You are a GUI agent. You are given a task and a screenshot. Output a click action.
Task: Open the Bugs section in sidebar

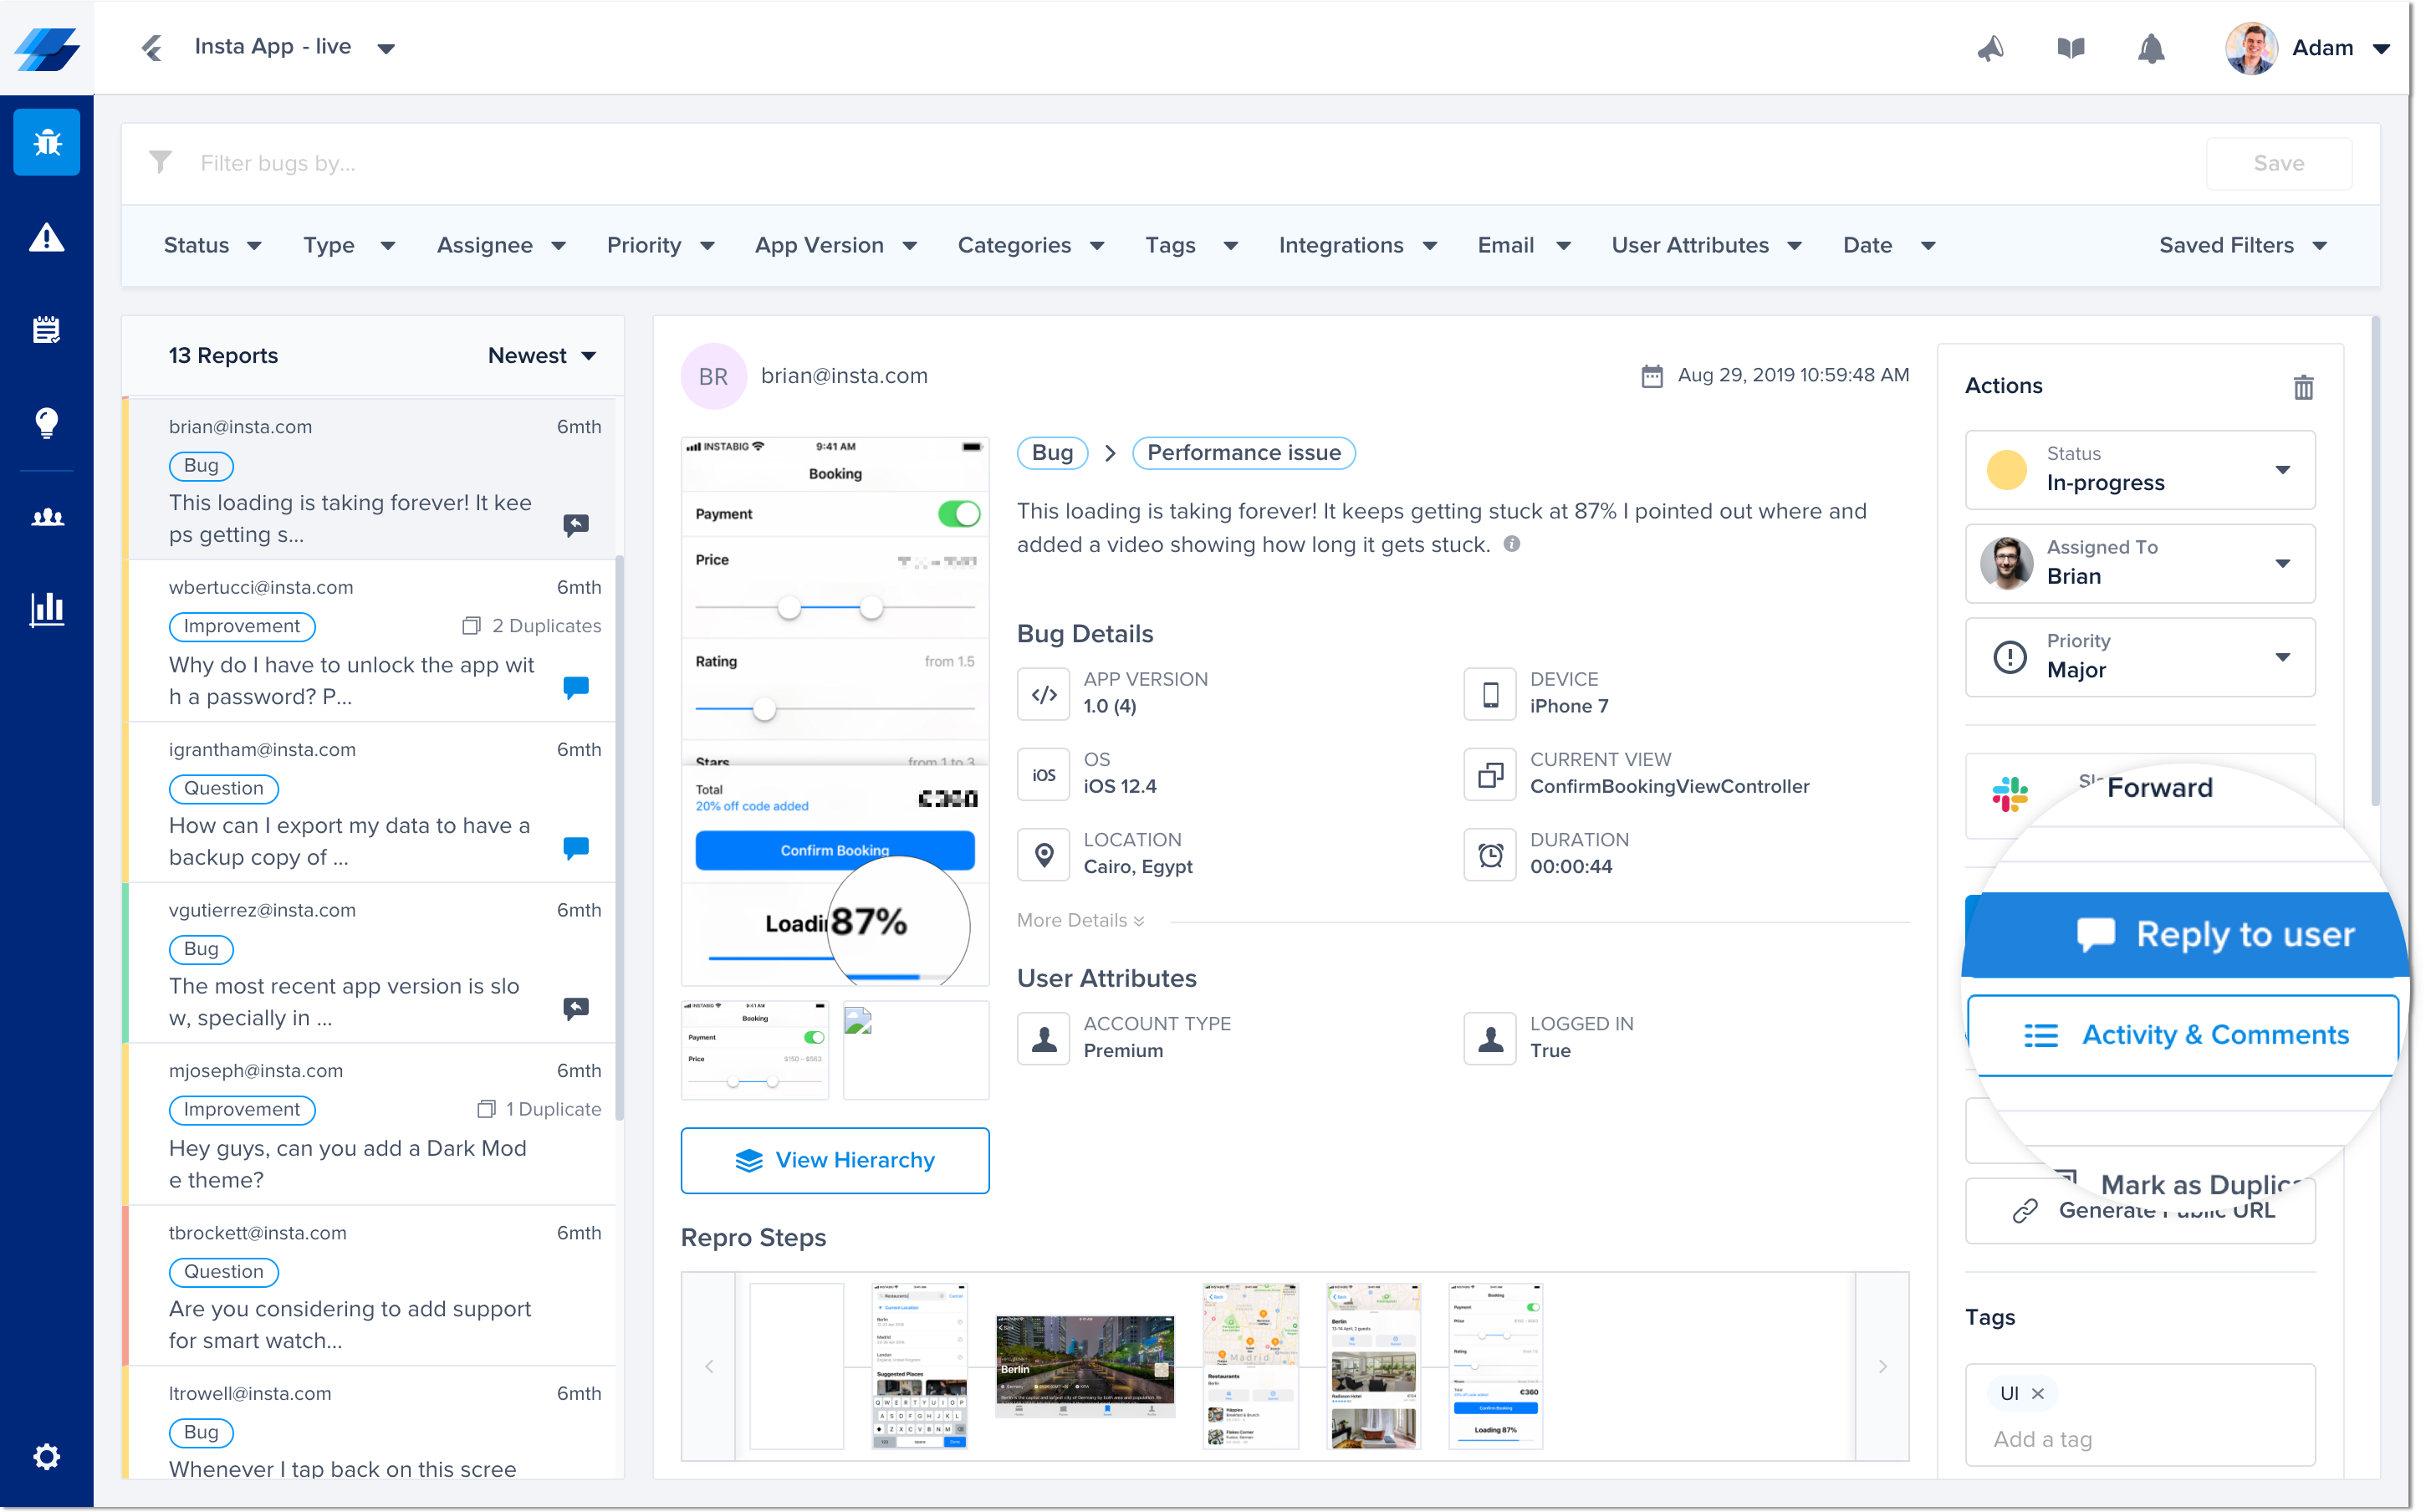pyautogui.click(x=46, y=142)
